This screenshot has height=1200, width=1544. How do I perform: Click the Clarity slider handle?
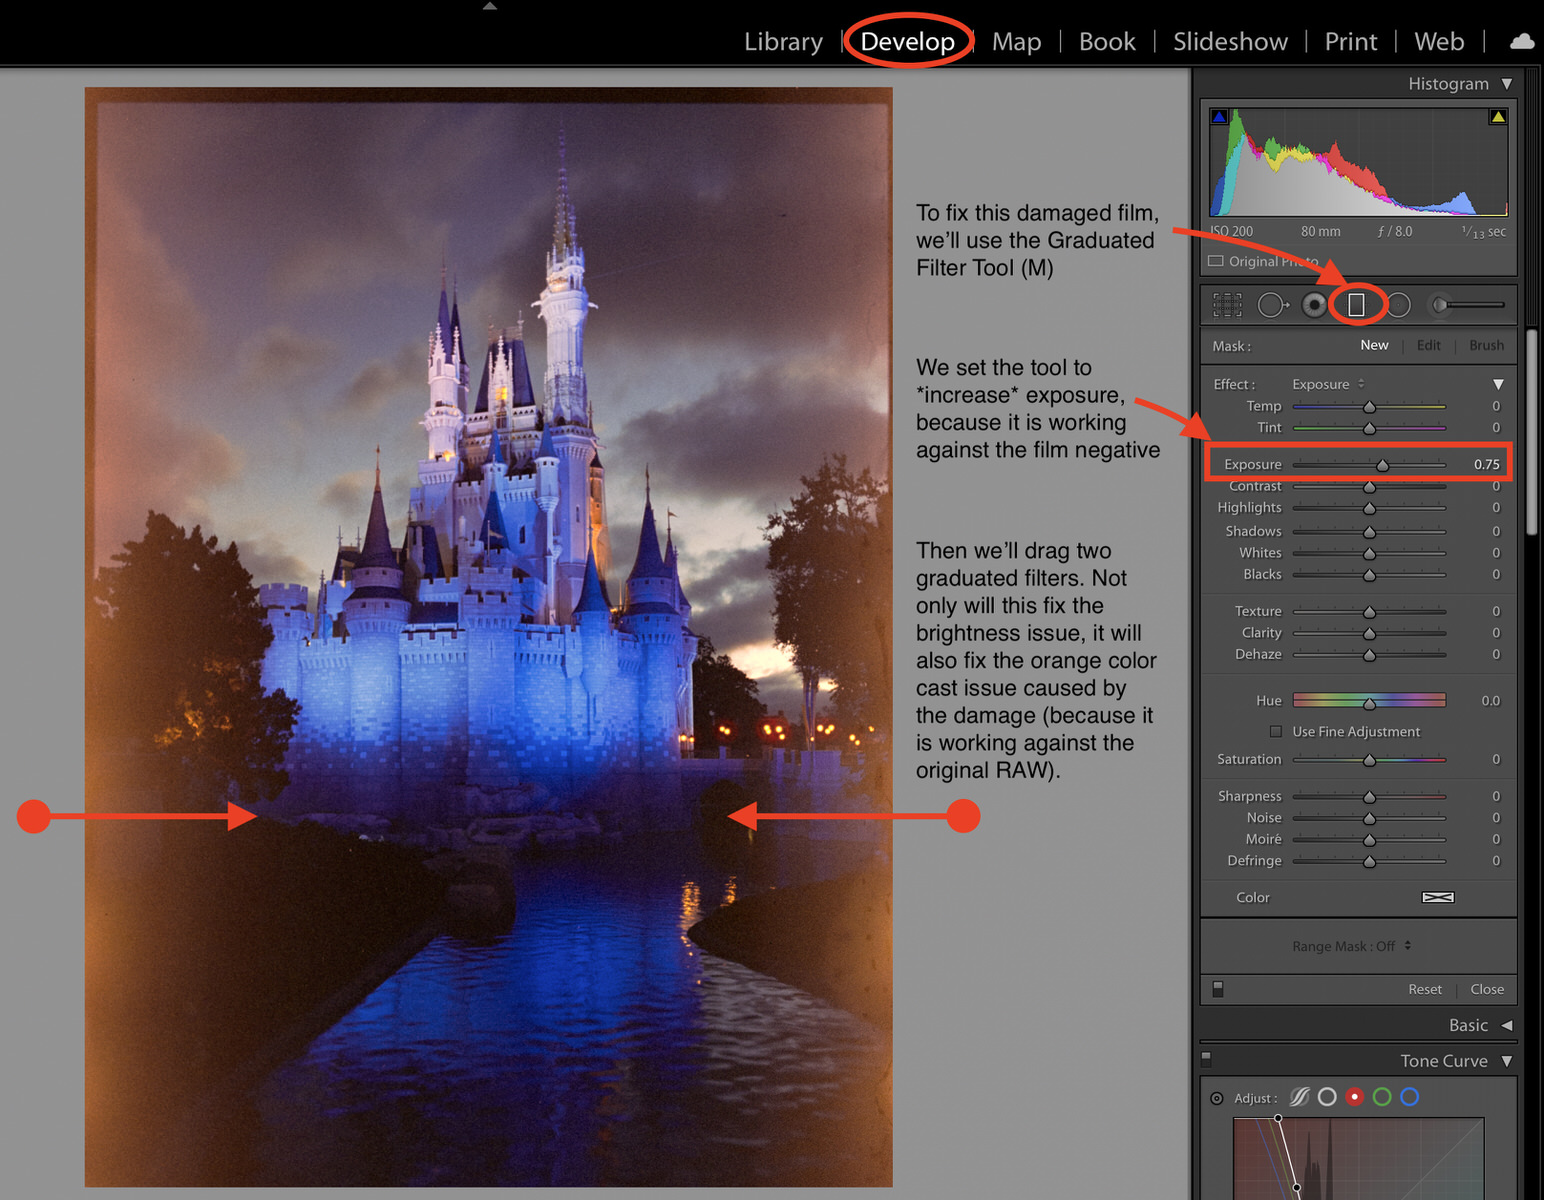pyautogui.click(x=1369, y=634)
